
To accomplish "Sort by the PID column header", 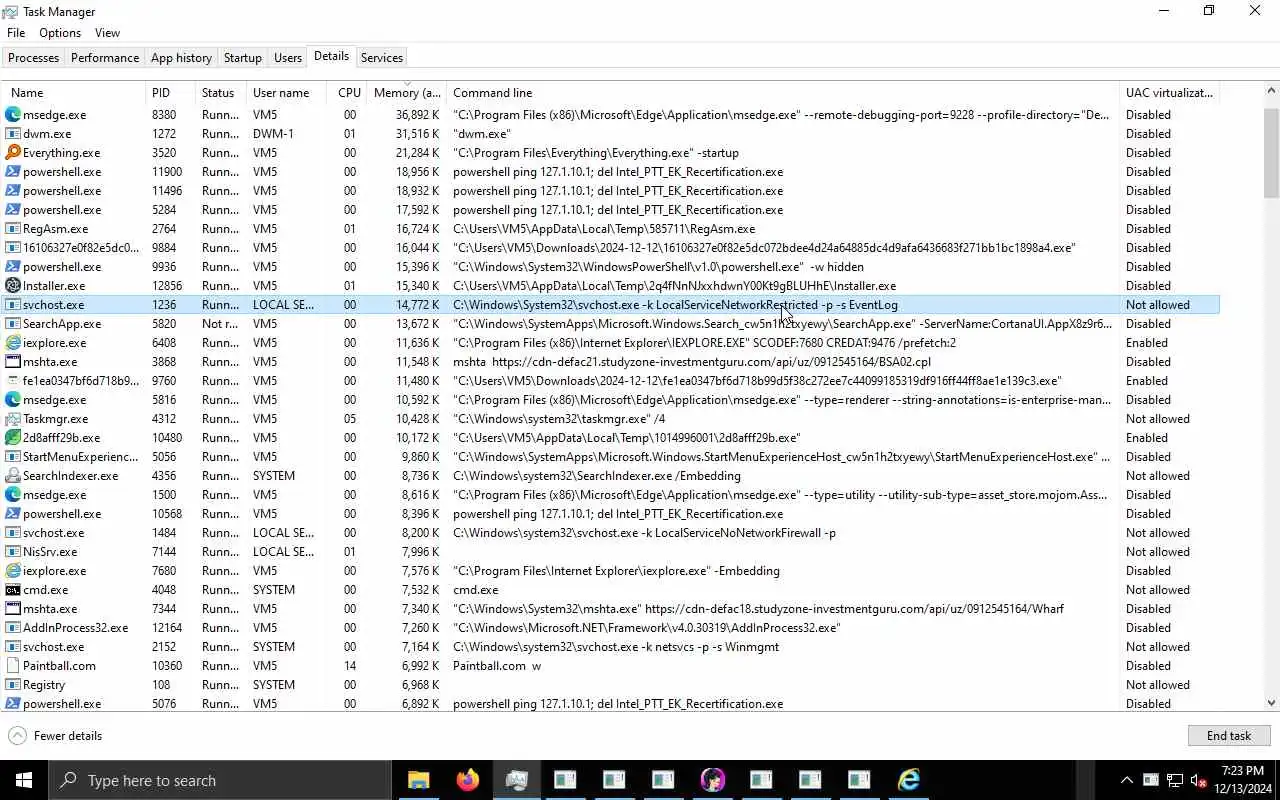I will 171,93.
